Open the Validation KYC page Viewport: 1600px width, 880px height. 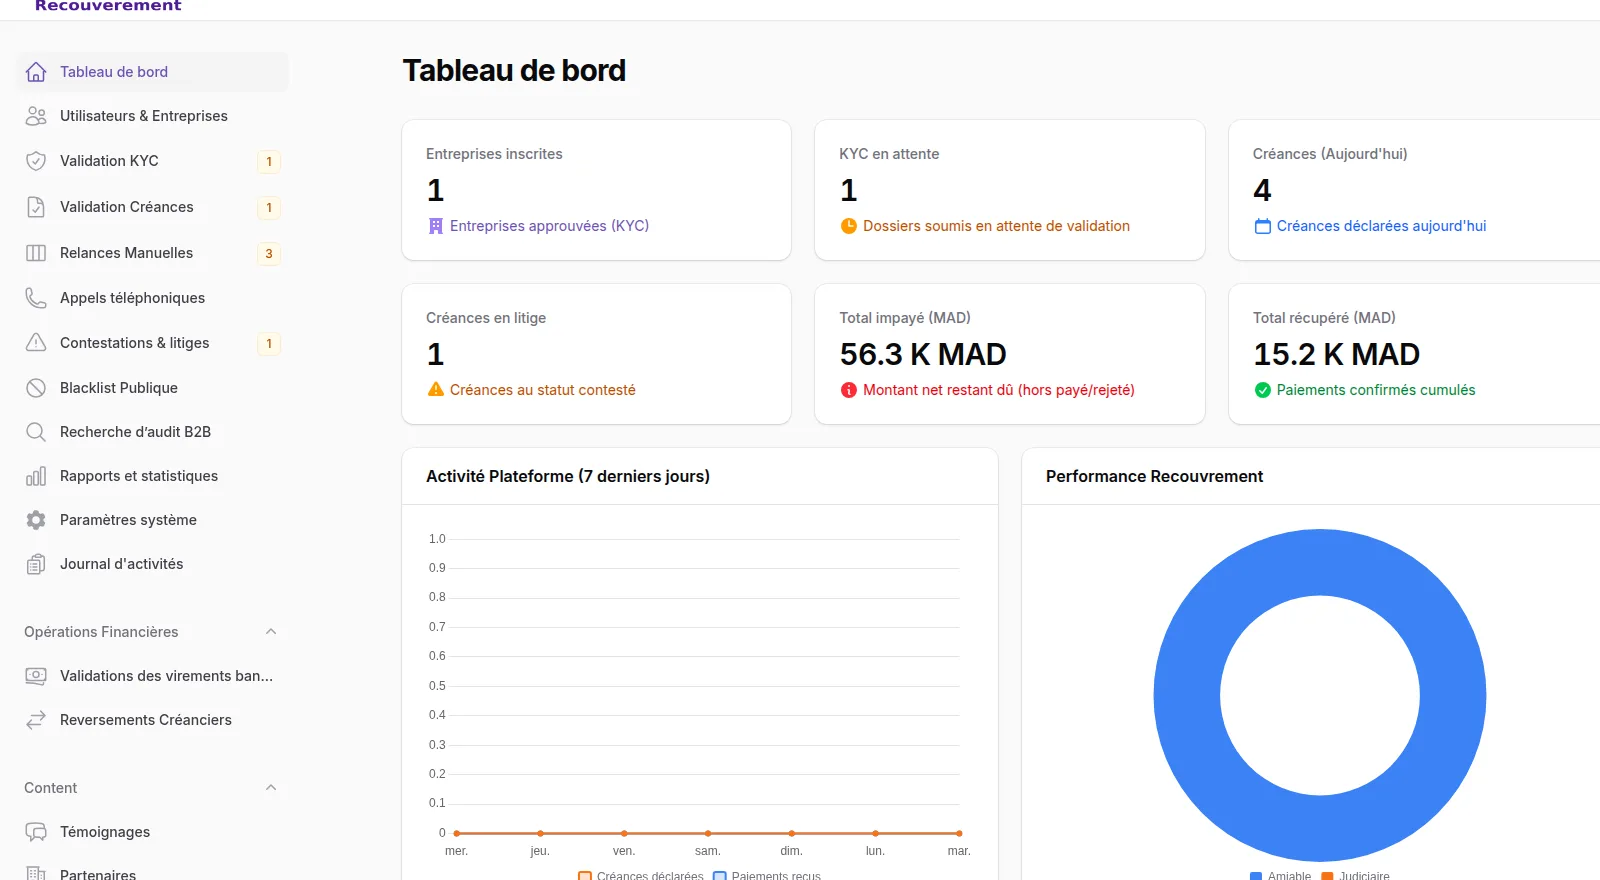pyautogui.click(x=153, y=161)
